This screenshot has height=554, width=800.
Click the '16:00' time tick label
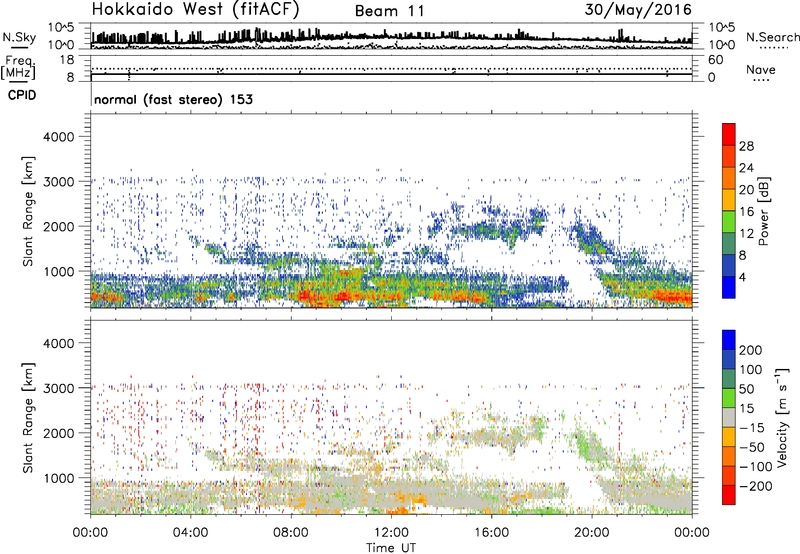point(491,533)
